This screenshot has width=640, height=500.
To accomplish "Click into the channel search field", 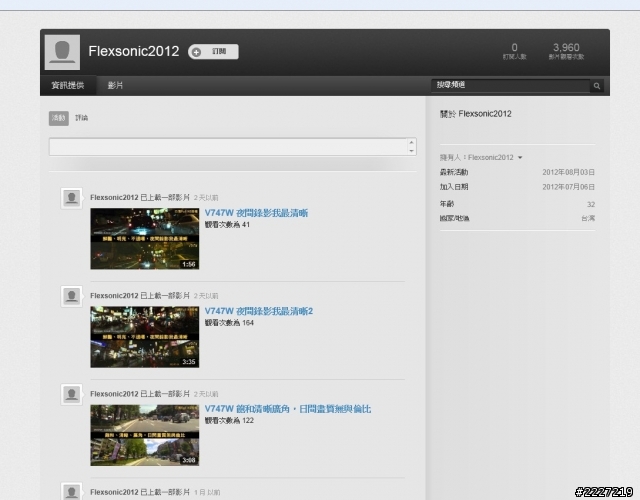I will tap(510, 86).
